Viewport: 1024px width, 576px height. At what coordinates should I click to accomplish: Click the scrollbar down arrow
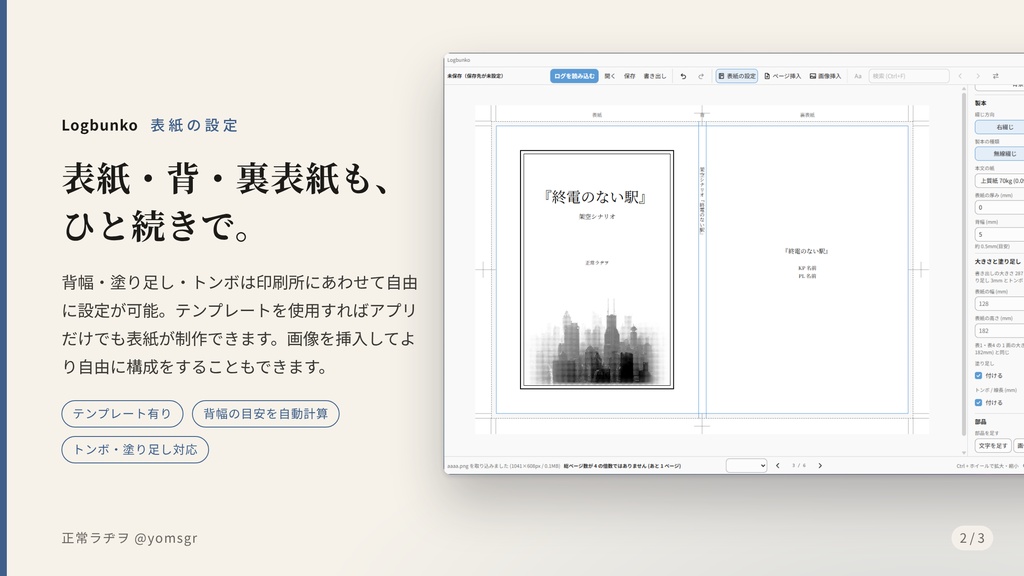point(964,452)
